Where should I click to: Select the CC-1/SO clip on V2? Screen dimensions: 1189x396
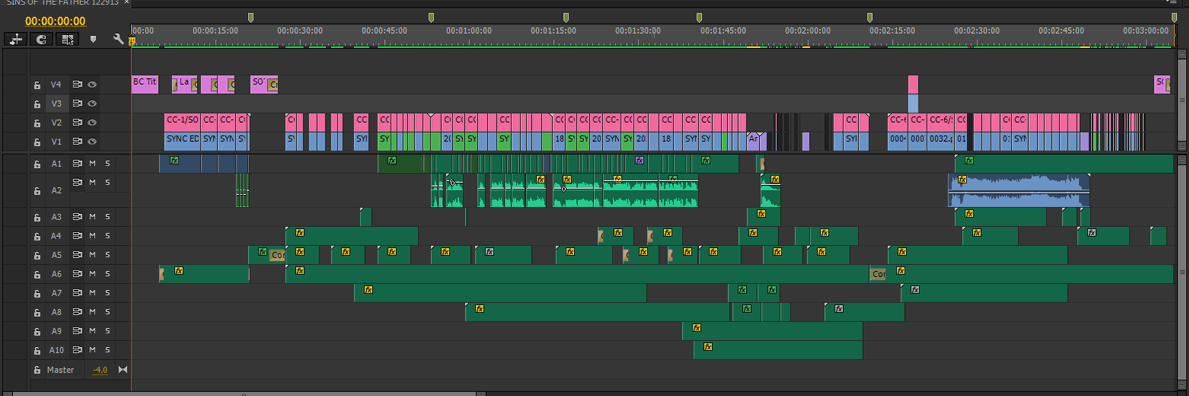tap(182, 122)
